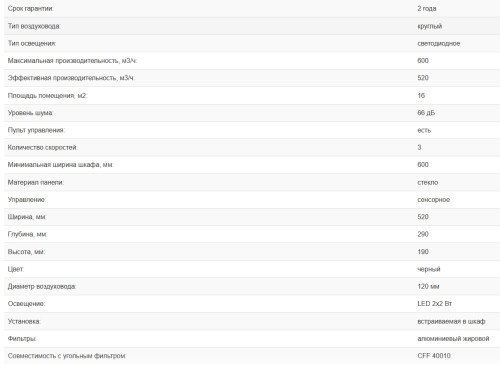
Task: Click the 'черный' color value
Action: [429, 269]
